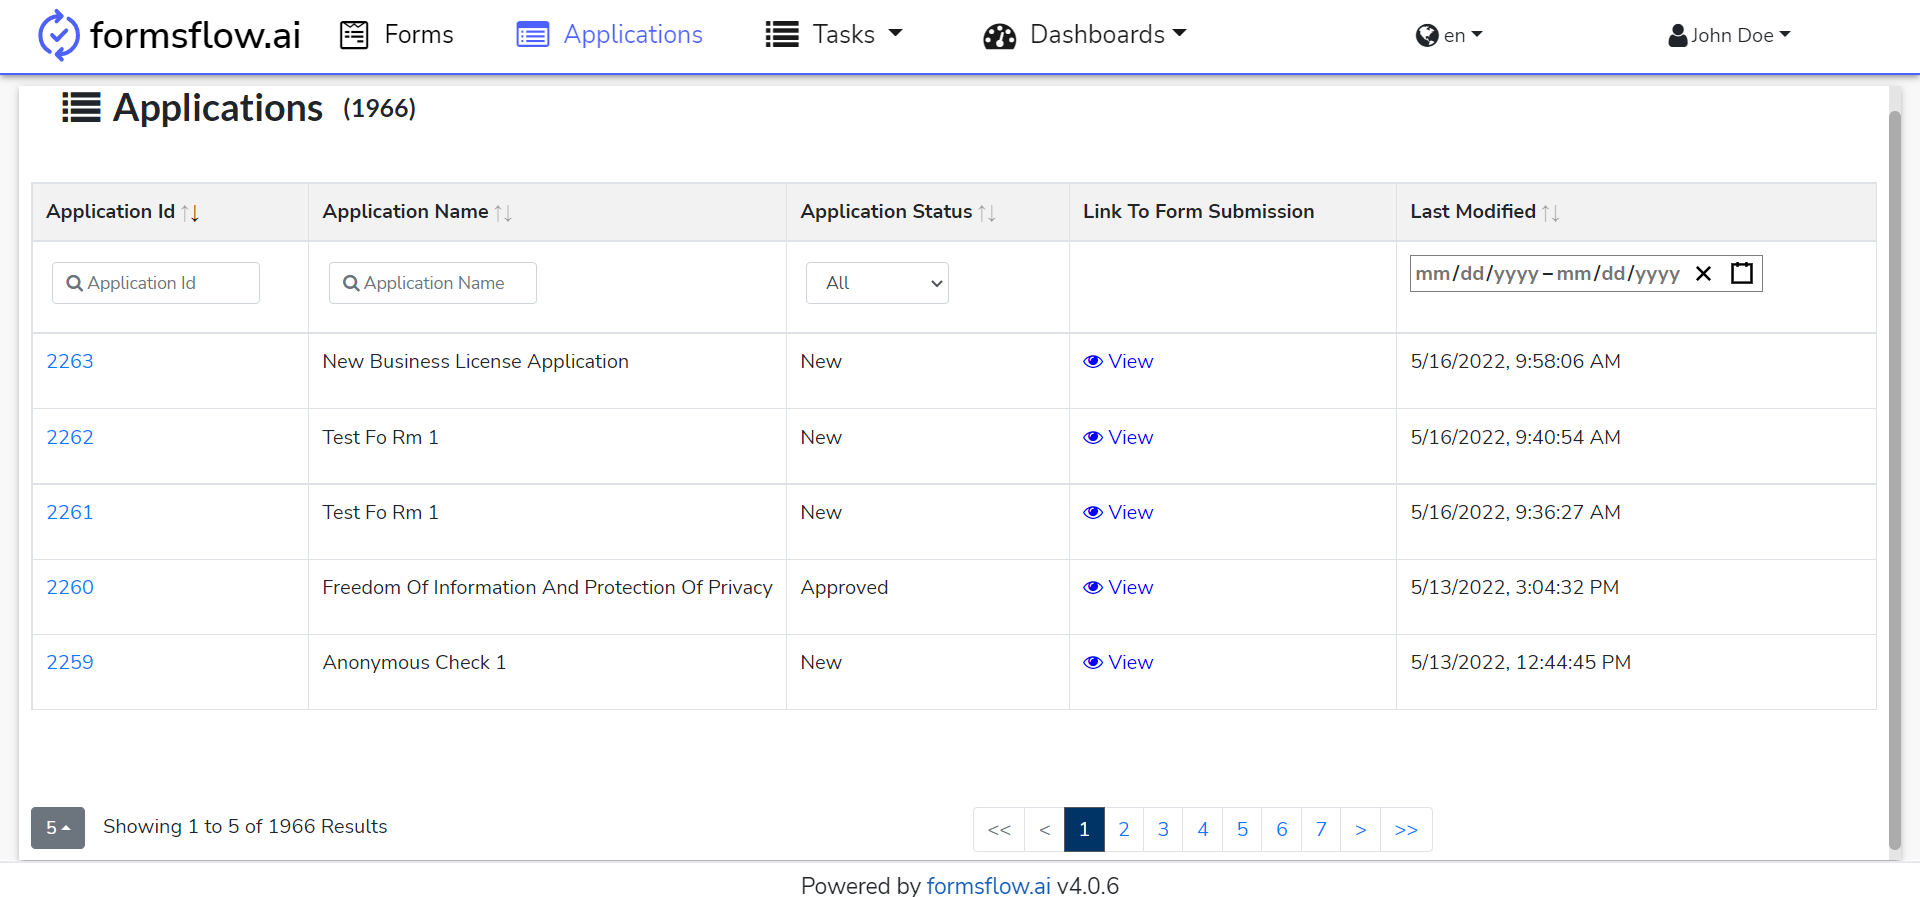Image resolution: width=1920 pixels, height=897 pixels.
Task: Open application 2262 link
Action: pos(70,438)
